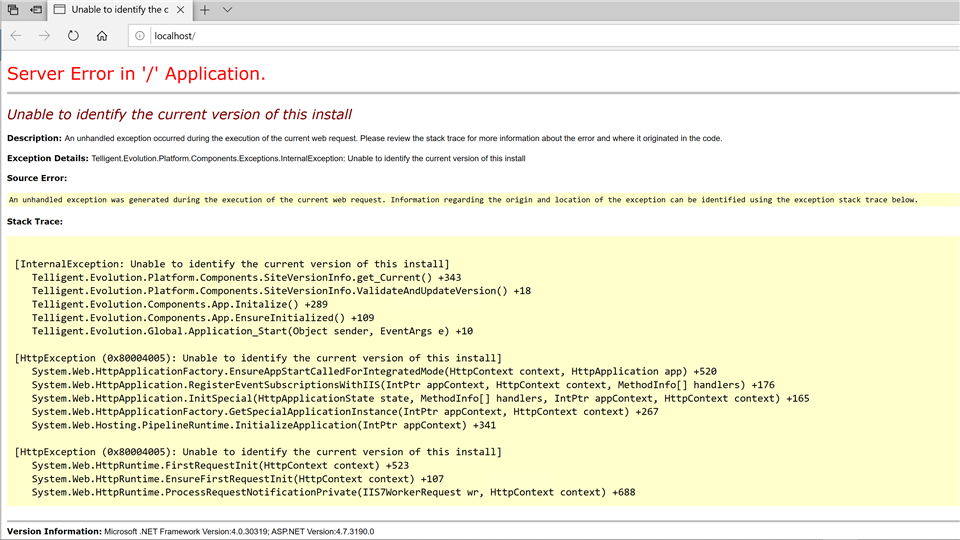The height and width of the screenshot is (540, 960).
Task: Click 'EnsureAppStartCalledForIntegratedMode' stack line
Action: [374, 372]
